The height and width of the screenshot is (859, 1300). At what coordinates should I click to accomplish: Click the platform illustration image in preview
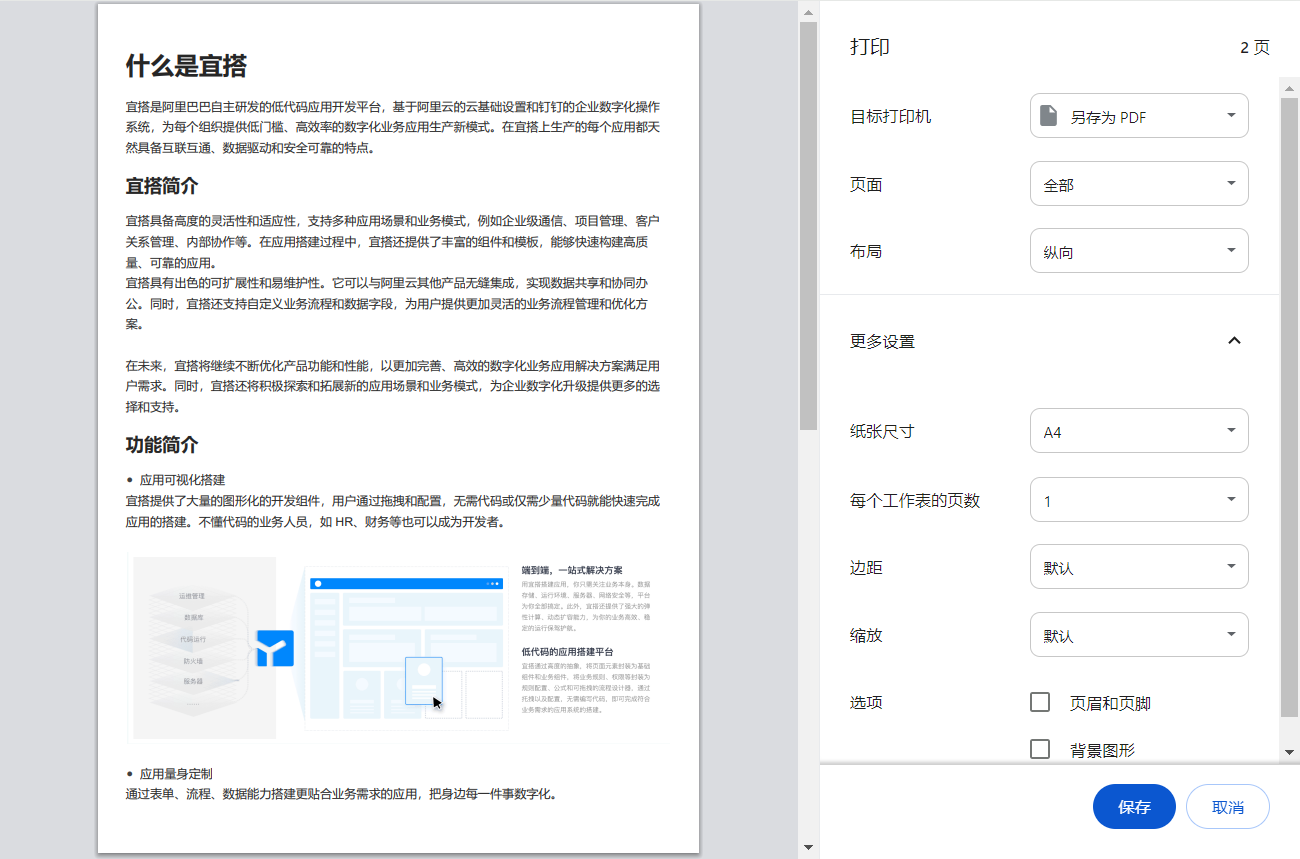pyautogui.click(x=394, y=648)
